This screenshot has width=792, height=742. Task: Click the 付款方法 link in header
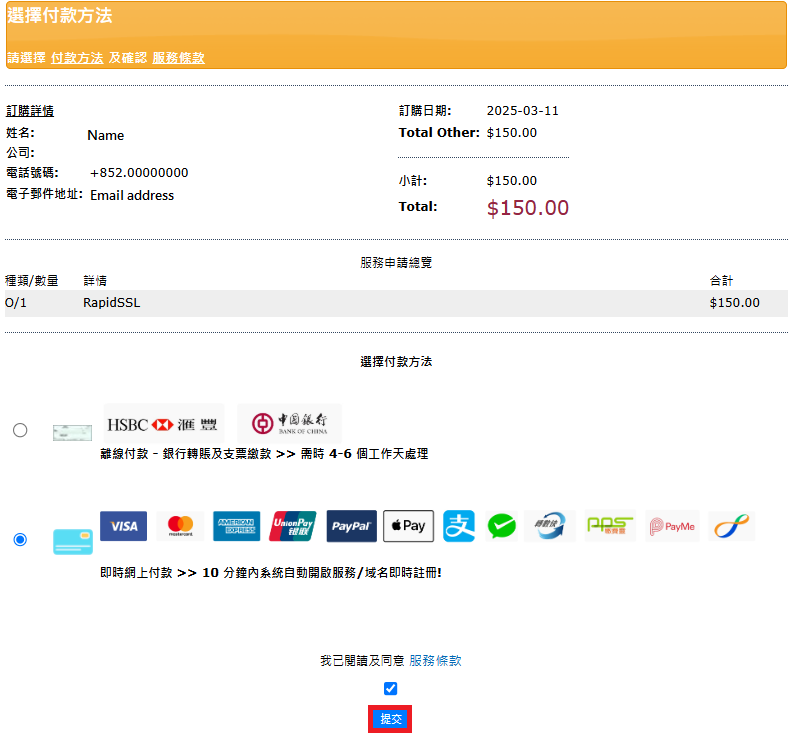[x=77, y=58]
